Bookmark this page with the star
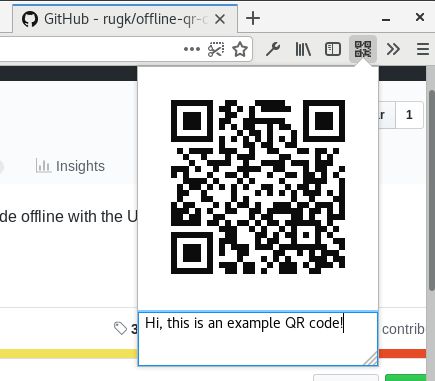The height and width of the screenshot is (381, 435). point(240,50)
